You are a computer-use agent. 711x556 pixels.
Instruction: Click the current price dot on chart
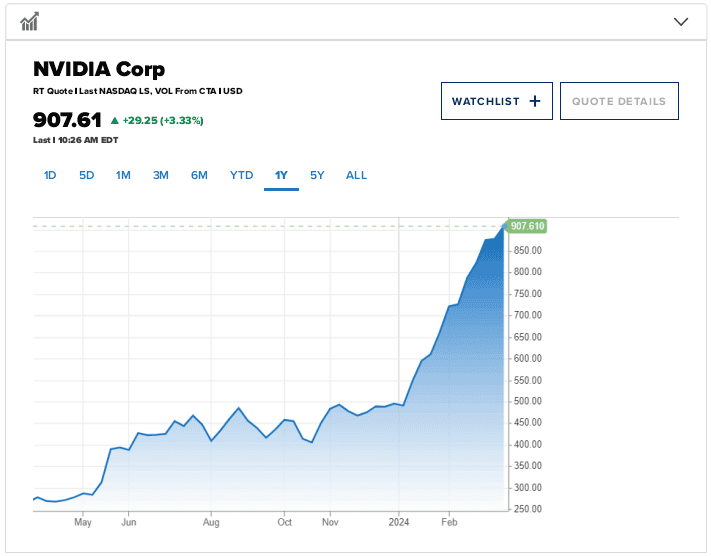(x=504, y=226)
